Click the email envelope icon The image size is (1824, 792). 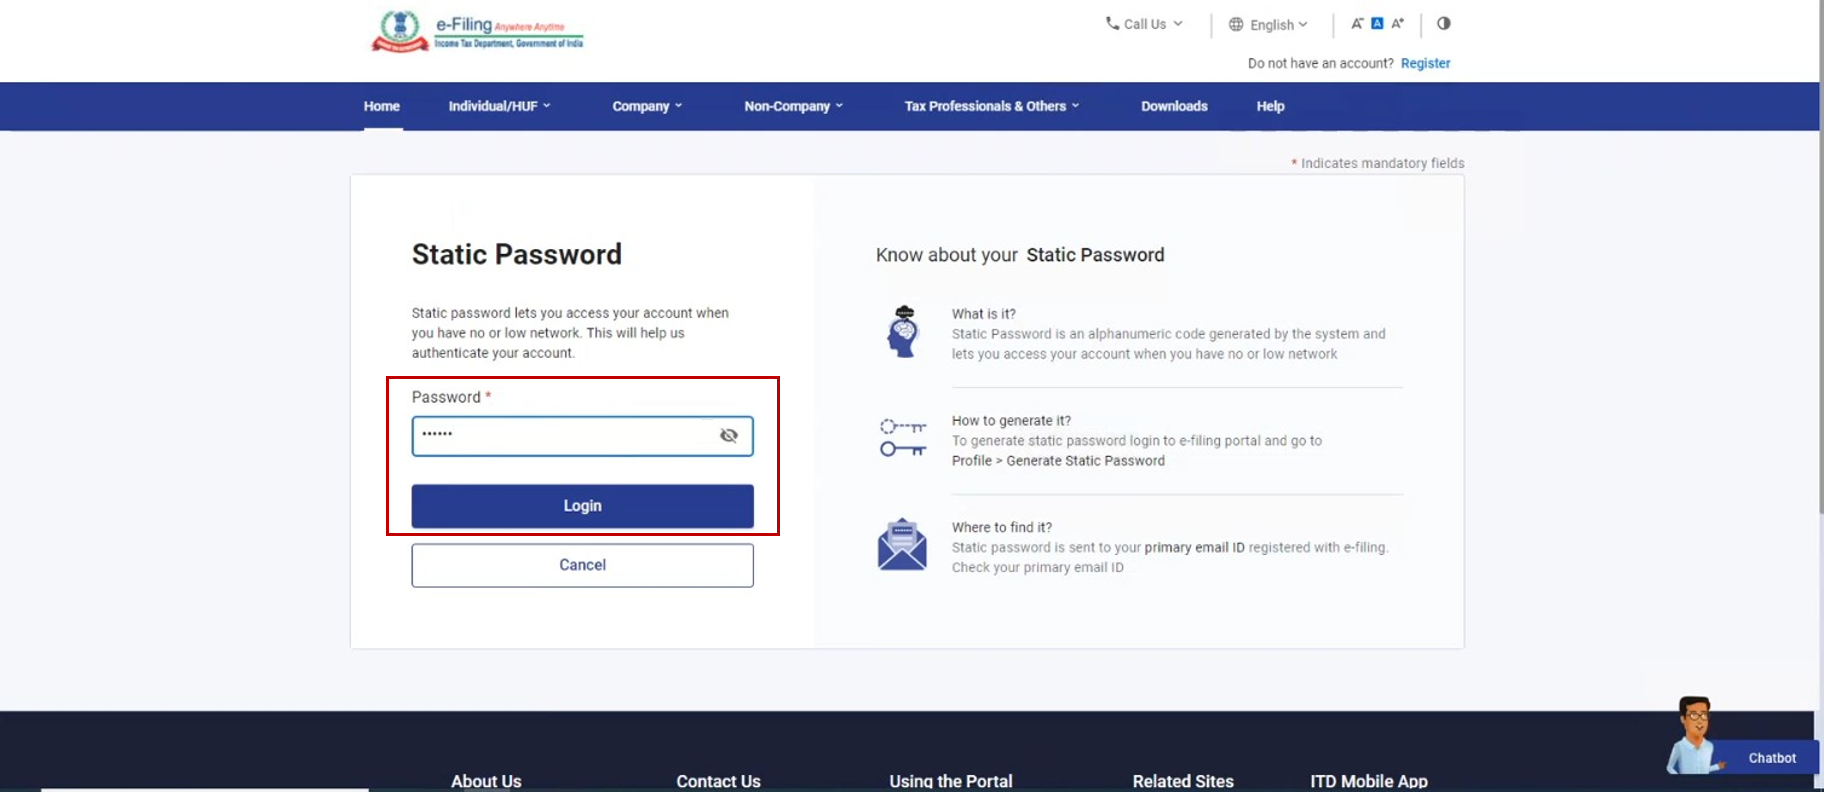coord(902,545)
